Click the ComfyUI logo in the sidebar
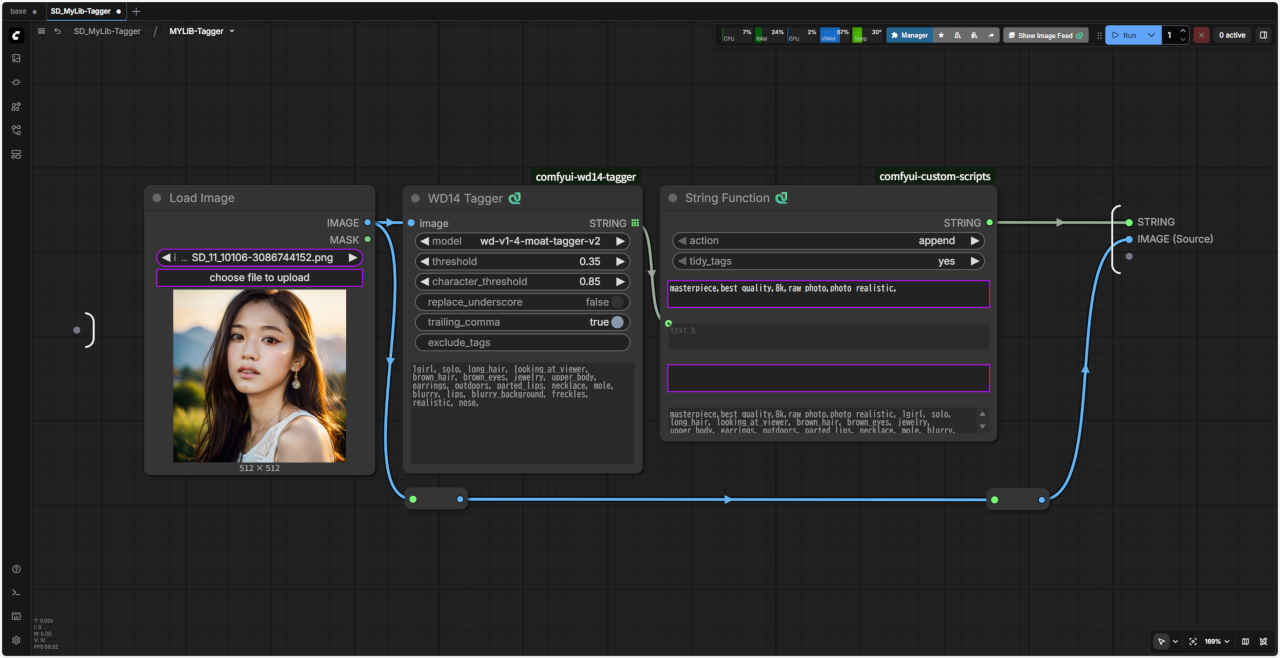The height and width of the screenshot is (658, 1280). point(16,35)
